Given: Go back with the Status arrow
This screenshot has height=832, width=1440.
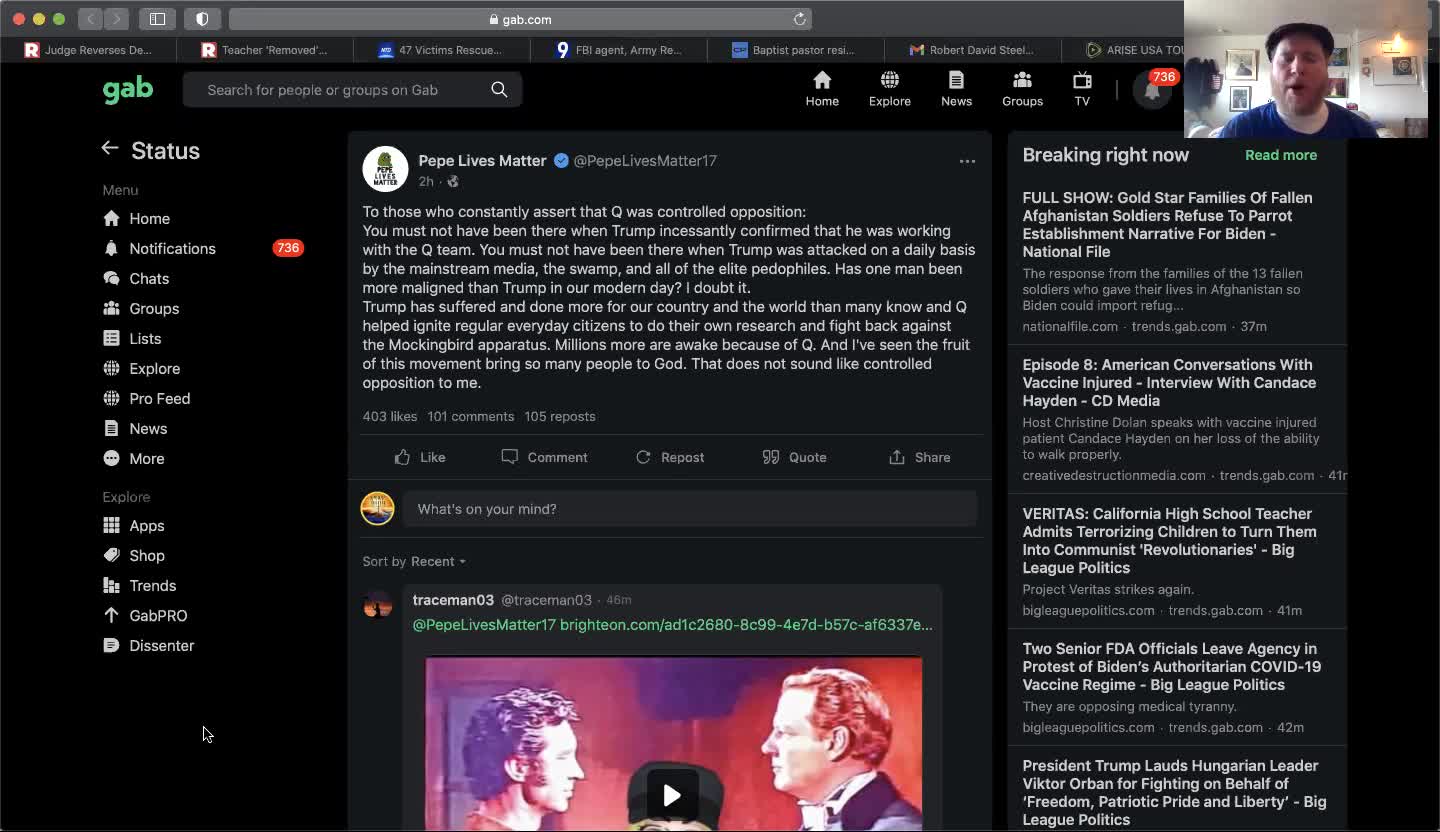Looking at the screenshot, I should pos(110,149).
